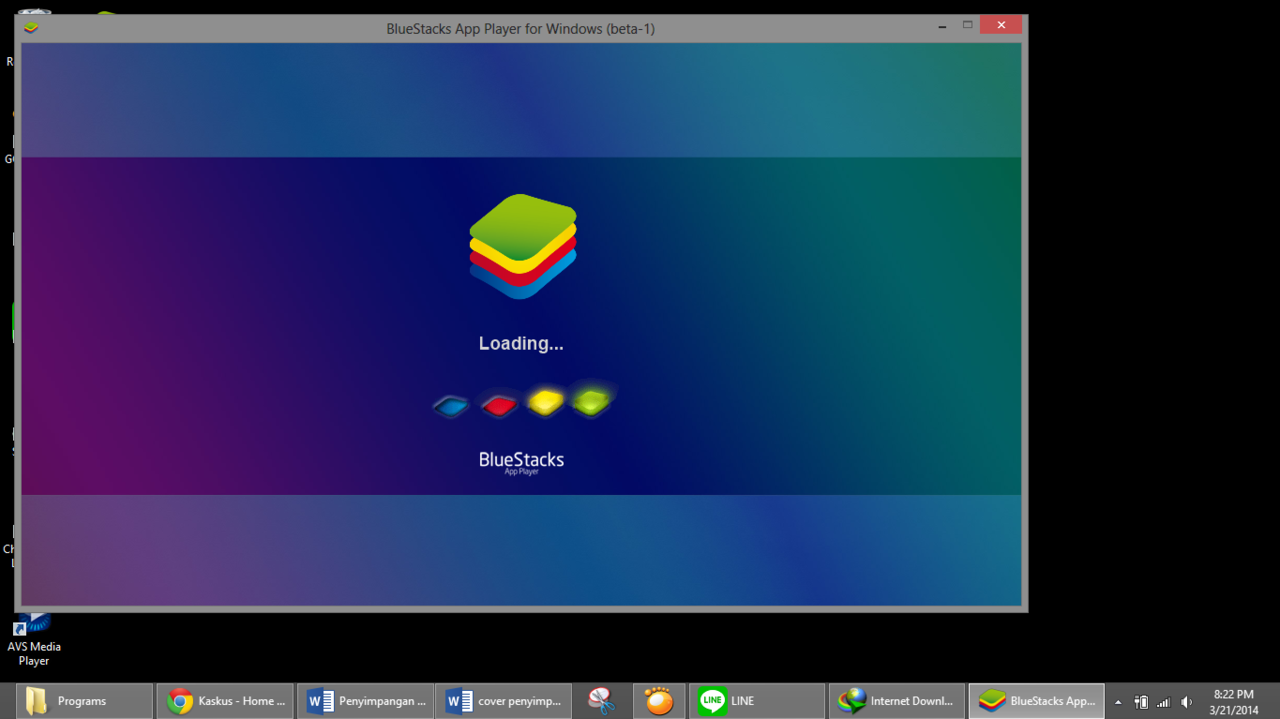Click the BlueStacks App Player taskbar button
This screenshot has width=1280, height=719.
pos(1037,701)
